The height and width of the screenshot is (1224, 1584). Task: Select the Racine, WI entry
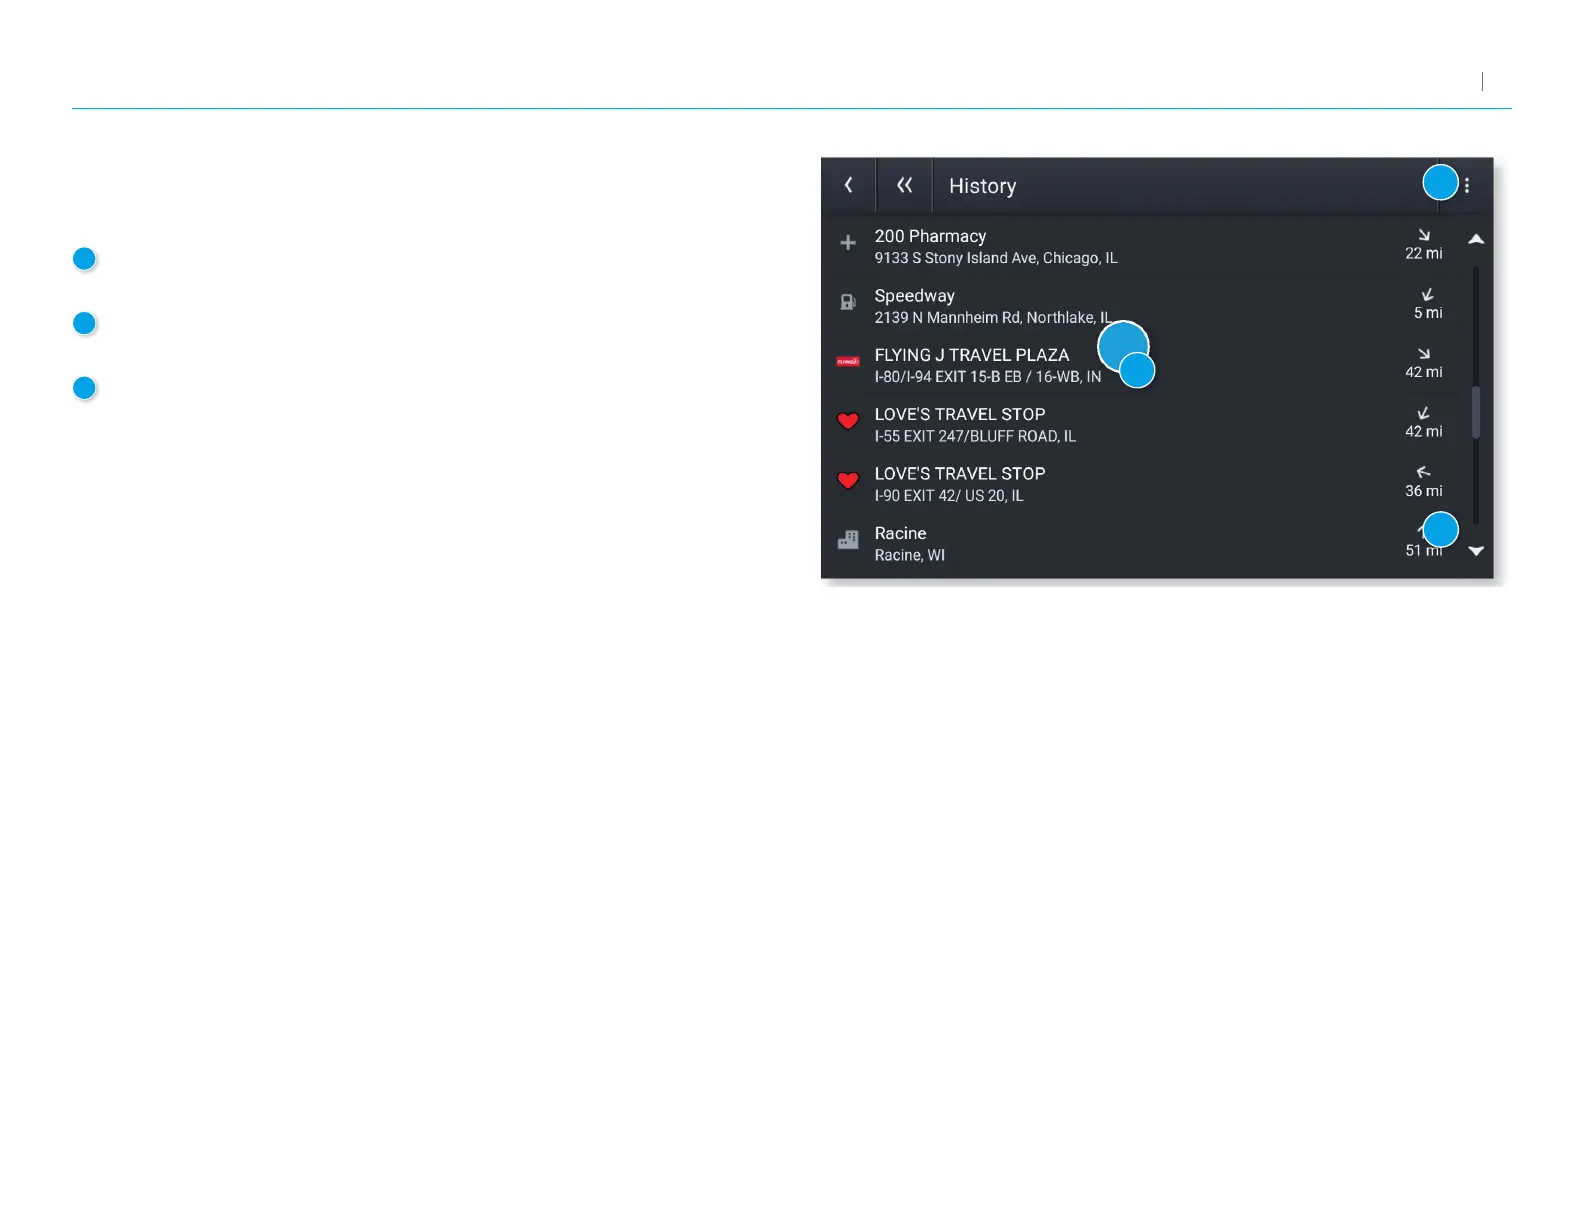pyautogui.click(x=1140, y=544)
